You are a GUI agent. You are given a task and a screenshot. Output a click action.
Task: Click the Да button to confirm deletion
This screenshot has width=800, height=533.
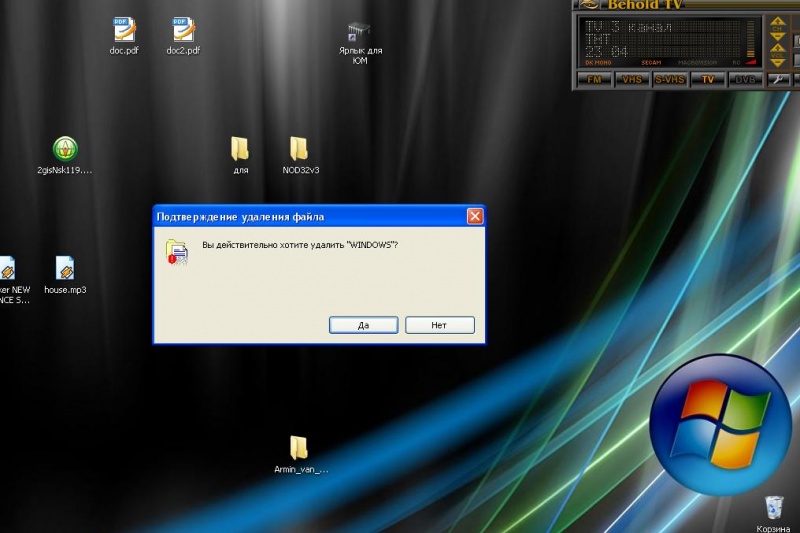tap(363, 325)
